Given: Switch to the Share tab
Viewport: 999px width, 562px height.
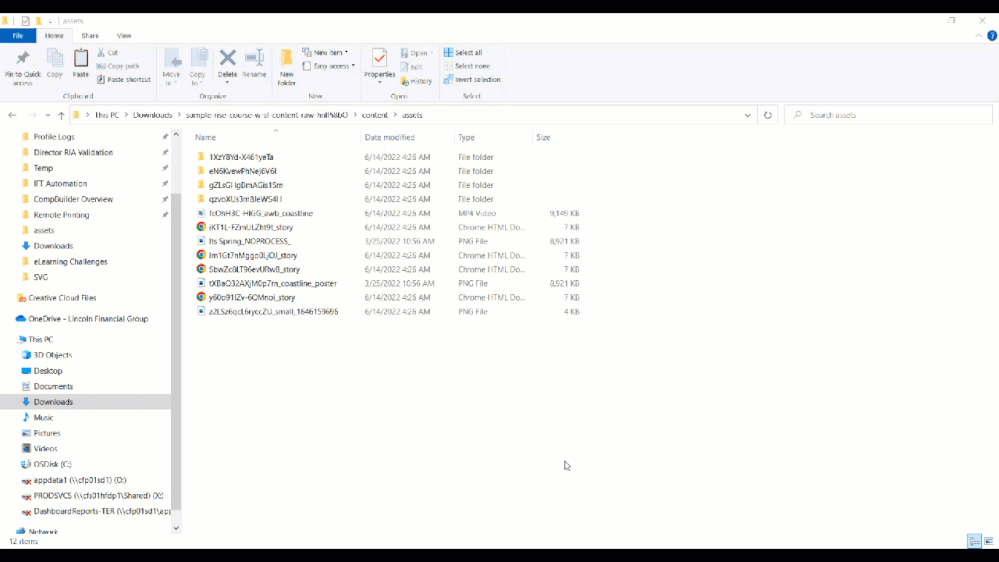Looking at the screenshot, I should pyautogui.click(x=90, y=36).
